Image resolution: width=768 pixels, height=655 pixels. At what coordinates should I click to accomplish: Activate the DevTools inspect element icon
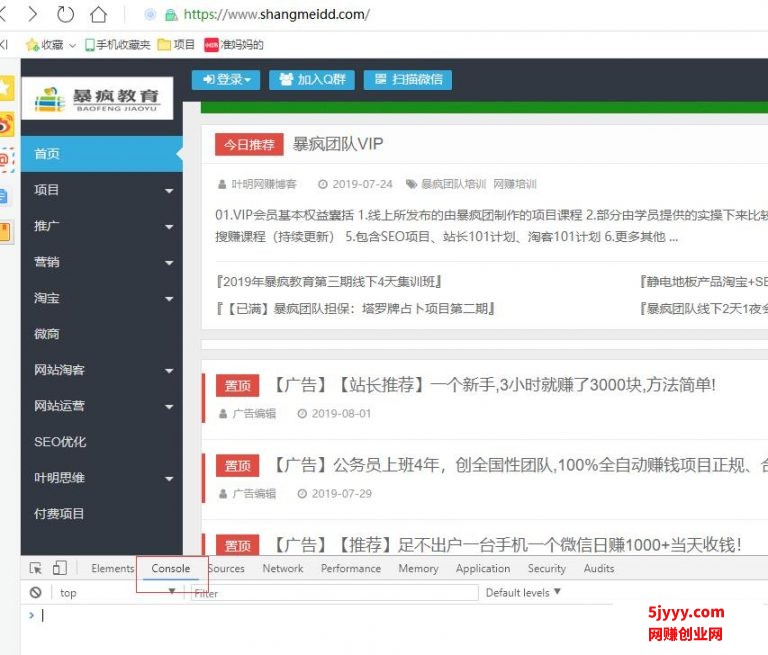pyautogui.click(x=36, y=568)
